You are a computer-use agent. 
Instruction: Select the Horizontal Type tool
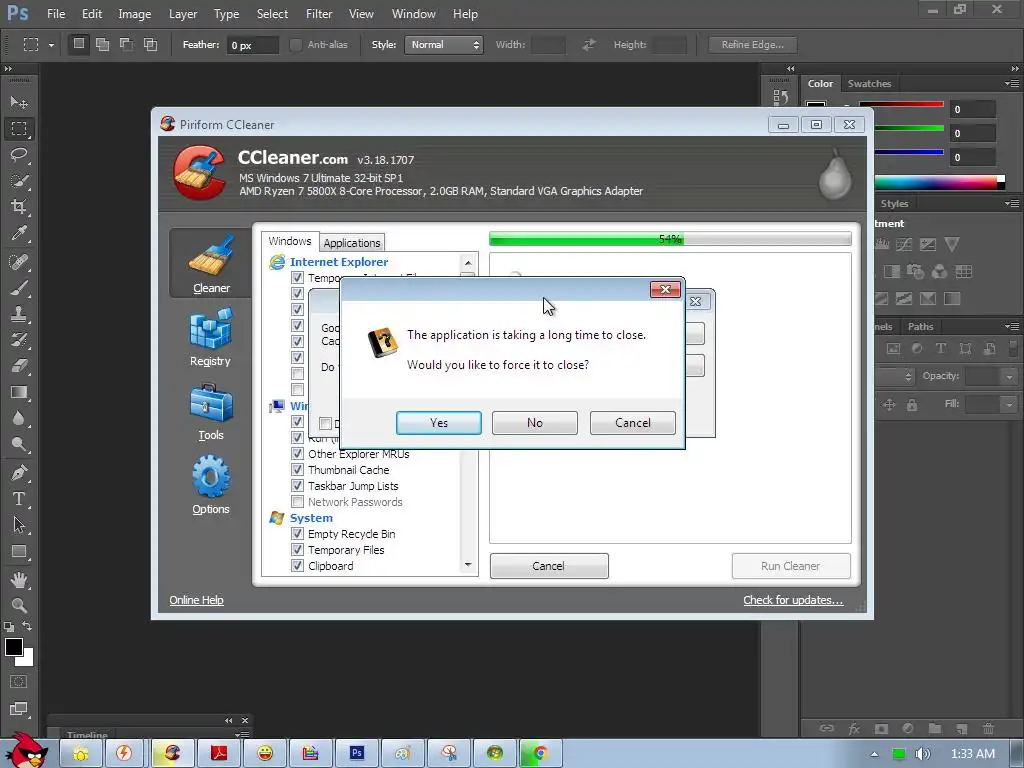[19, 499]
